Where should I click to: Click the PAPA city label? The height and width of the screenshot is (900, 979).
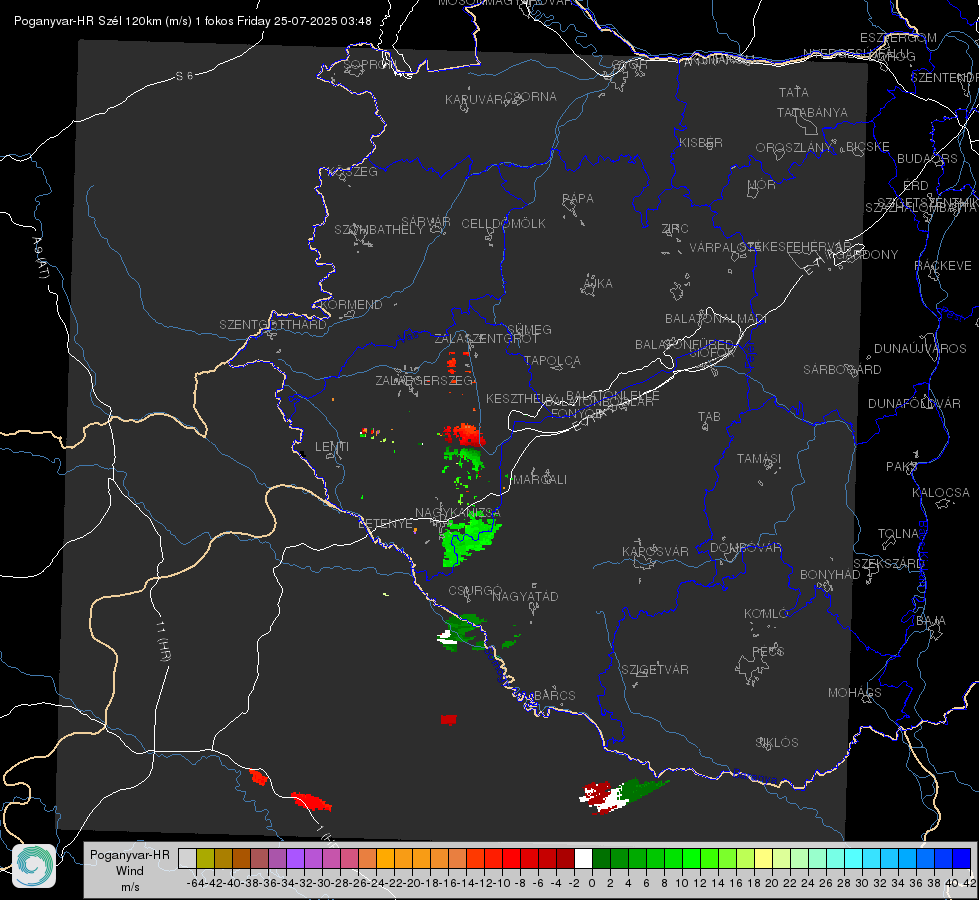coord(578,199)
